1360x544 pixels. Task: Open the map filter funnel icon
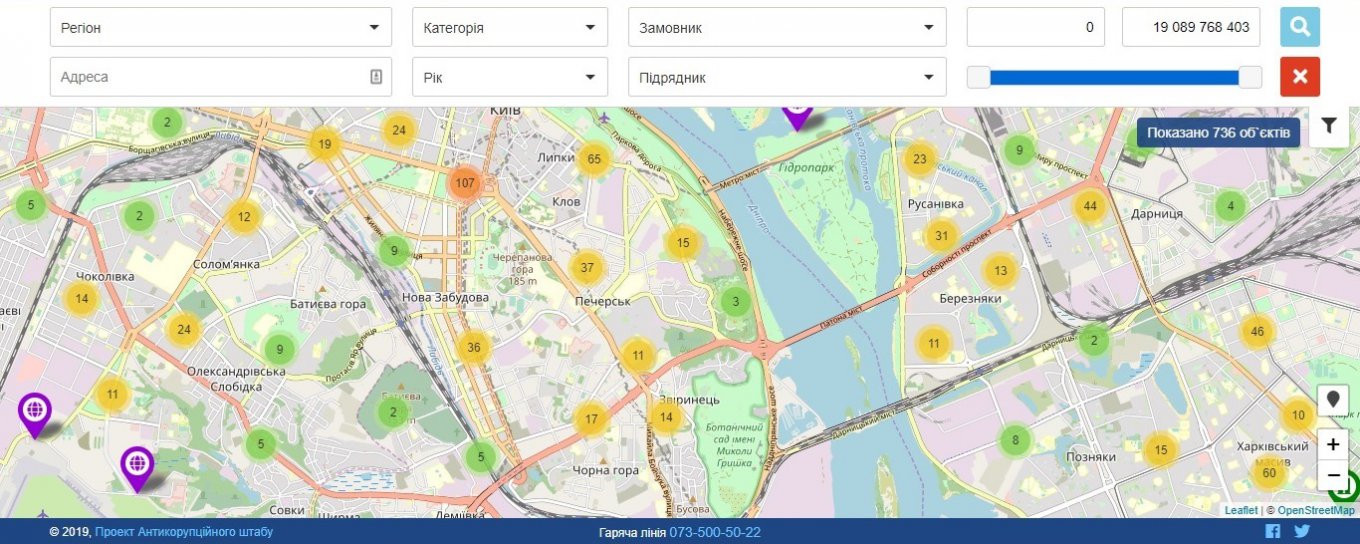tap(1329, 126)
